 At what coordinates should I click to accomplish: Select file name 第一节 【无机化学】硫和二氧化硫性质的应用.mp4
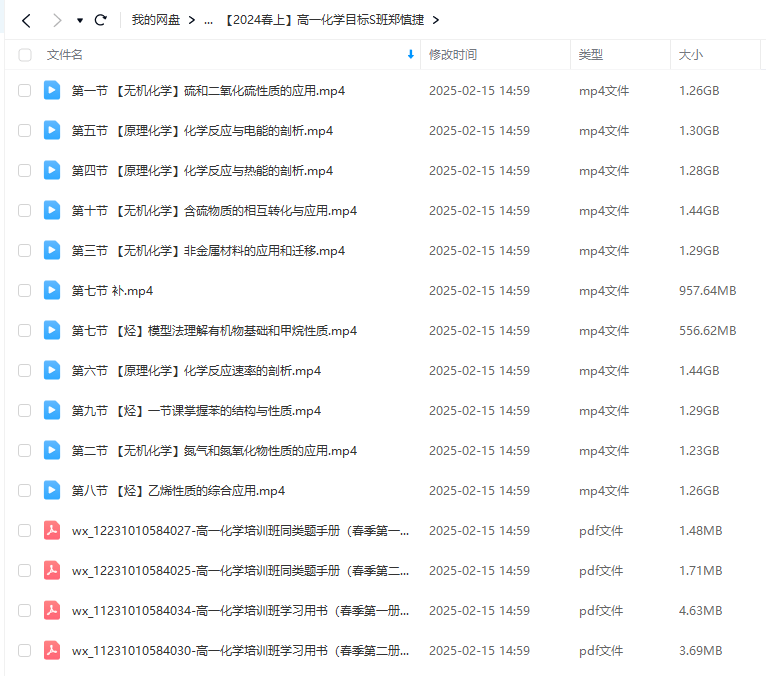[x=209, y=91]
